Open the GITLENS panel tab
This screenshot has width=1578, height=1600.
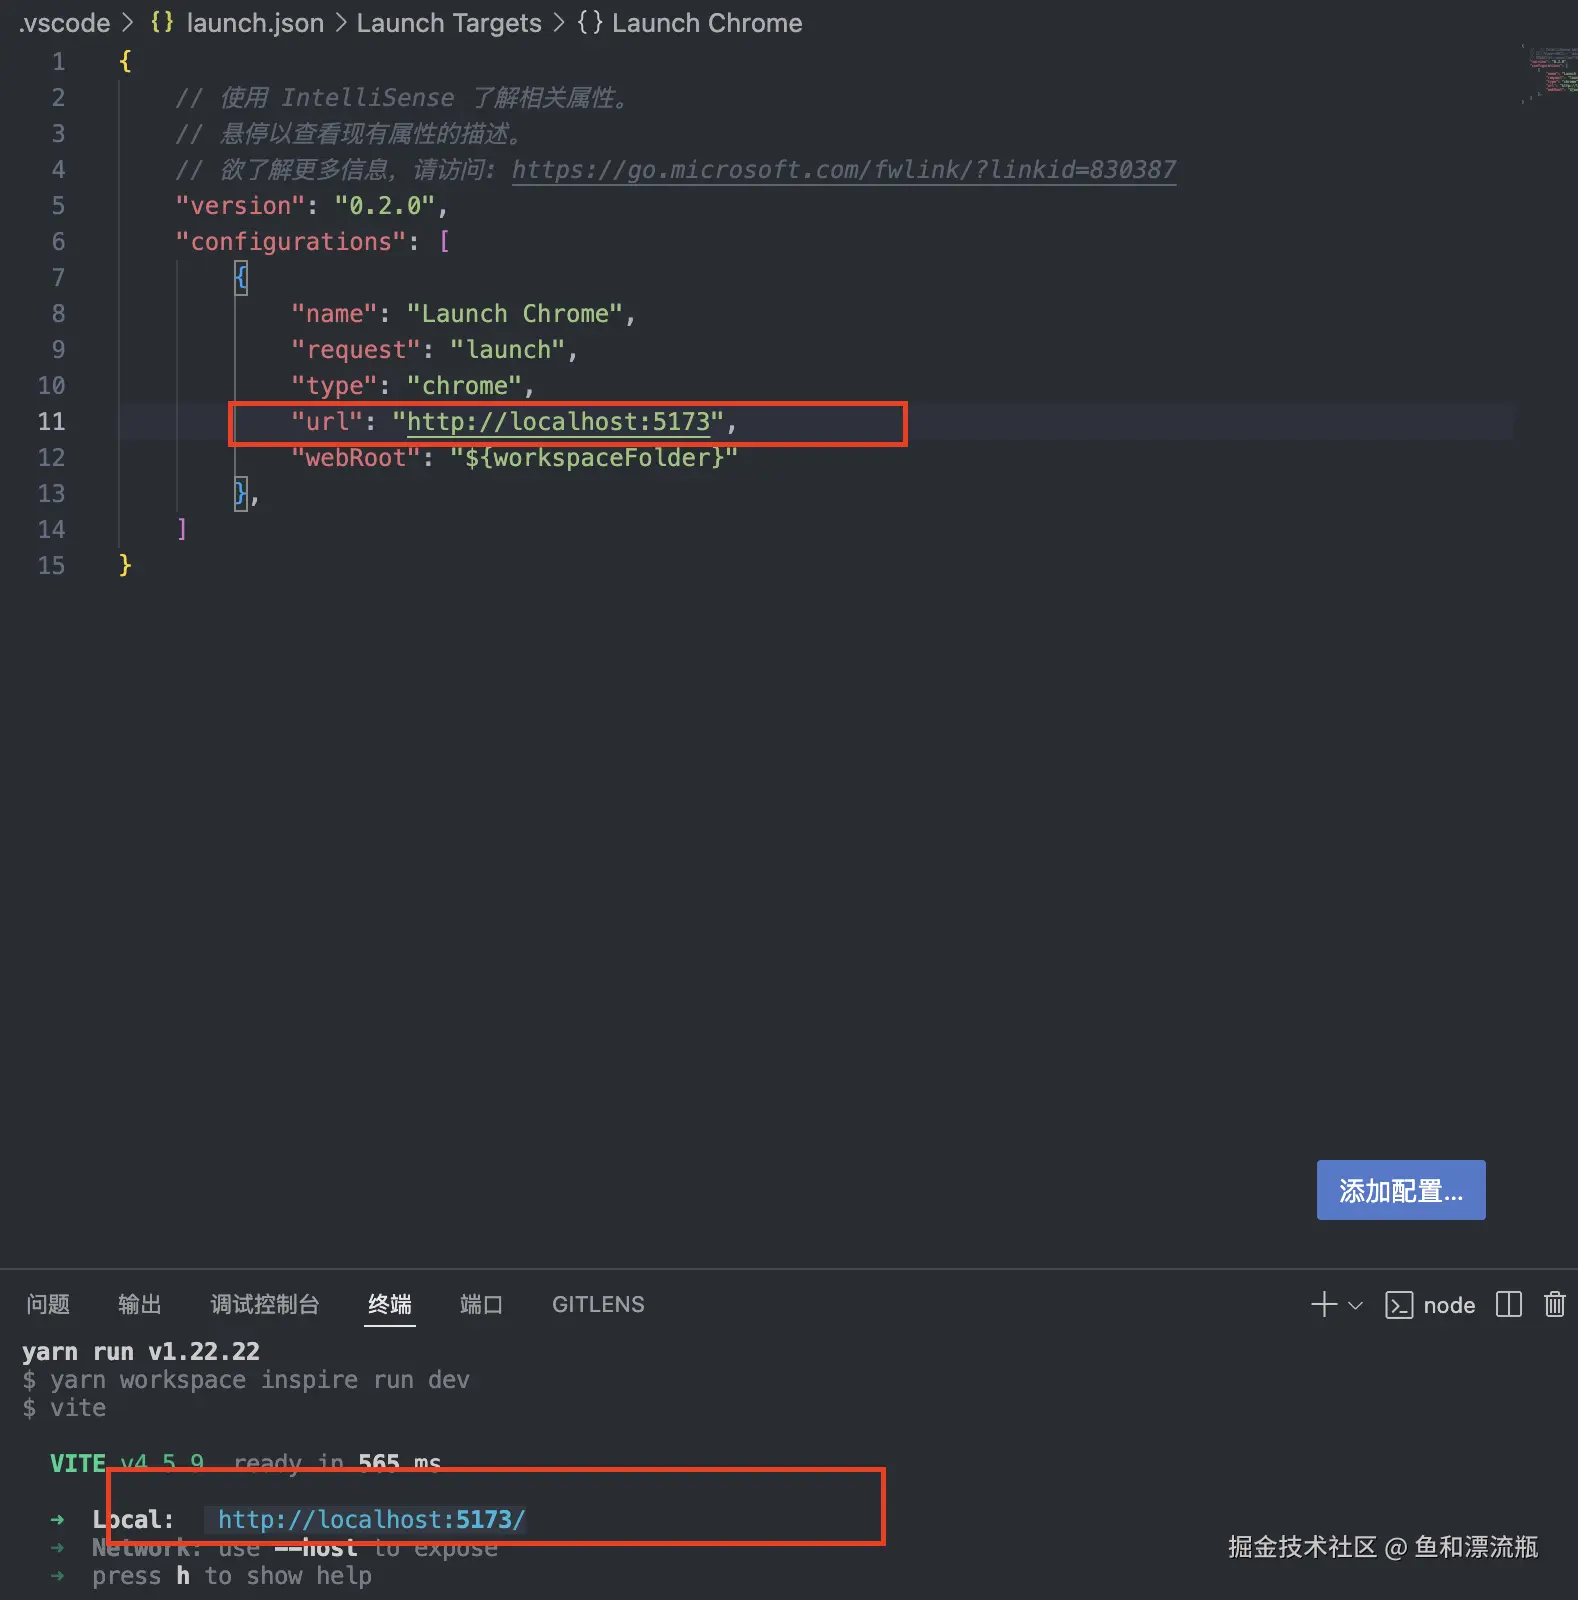[x=598, y=1304]
